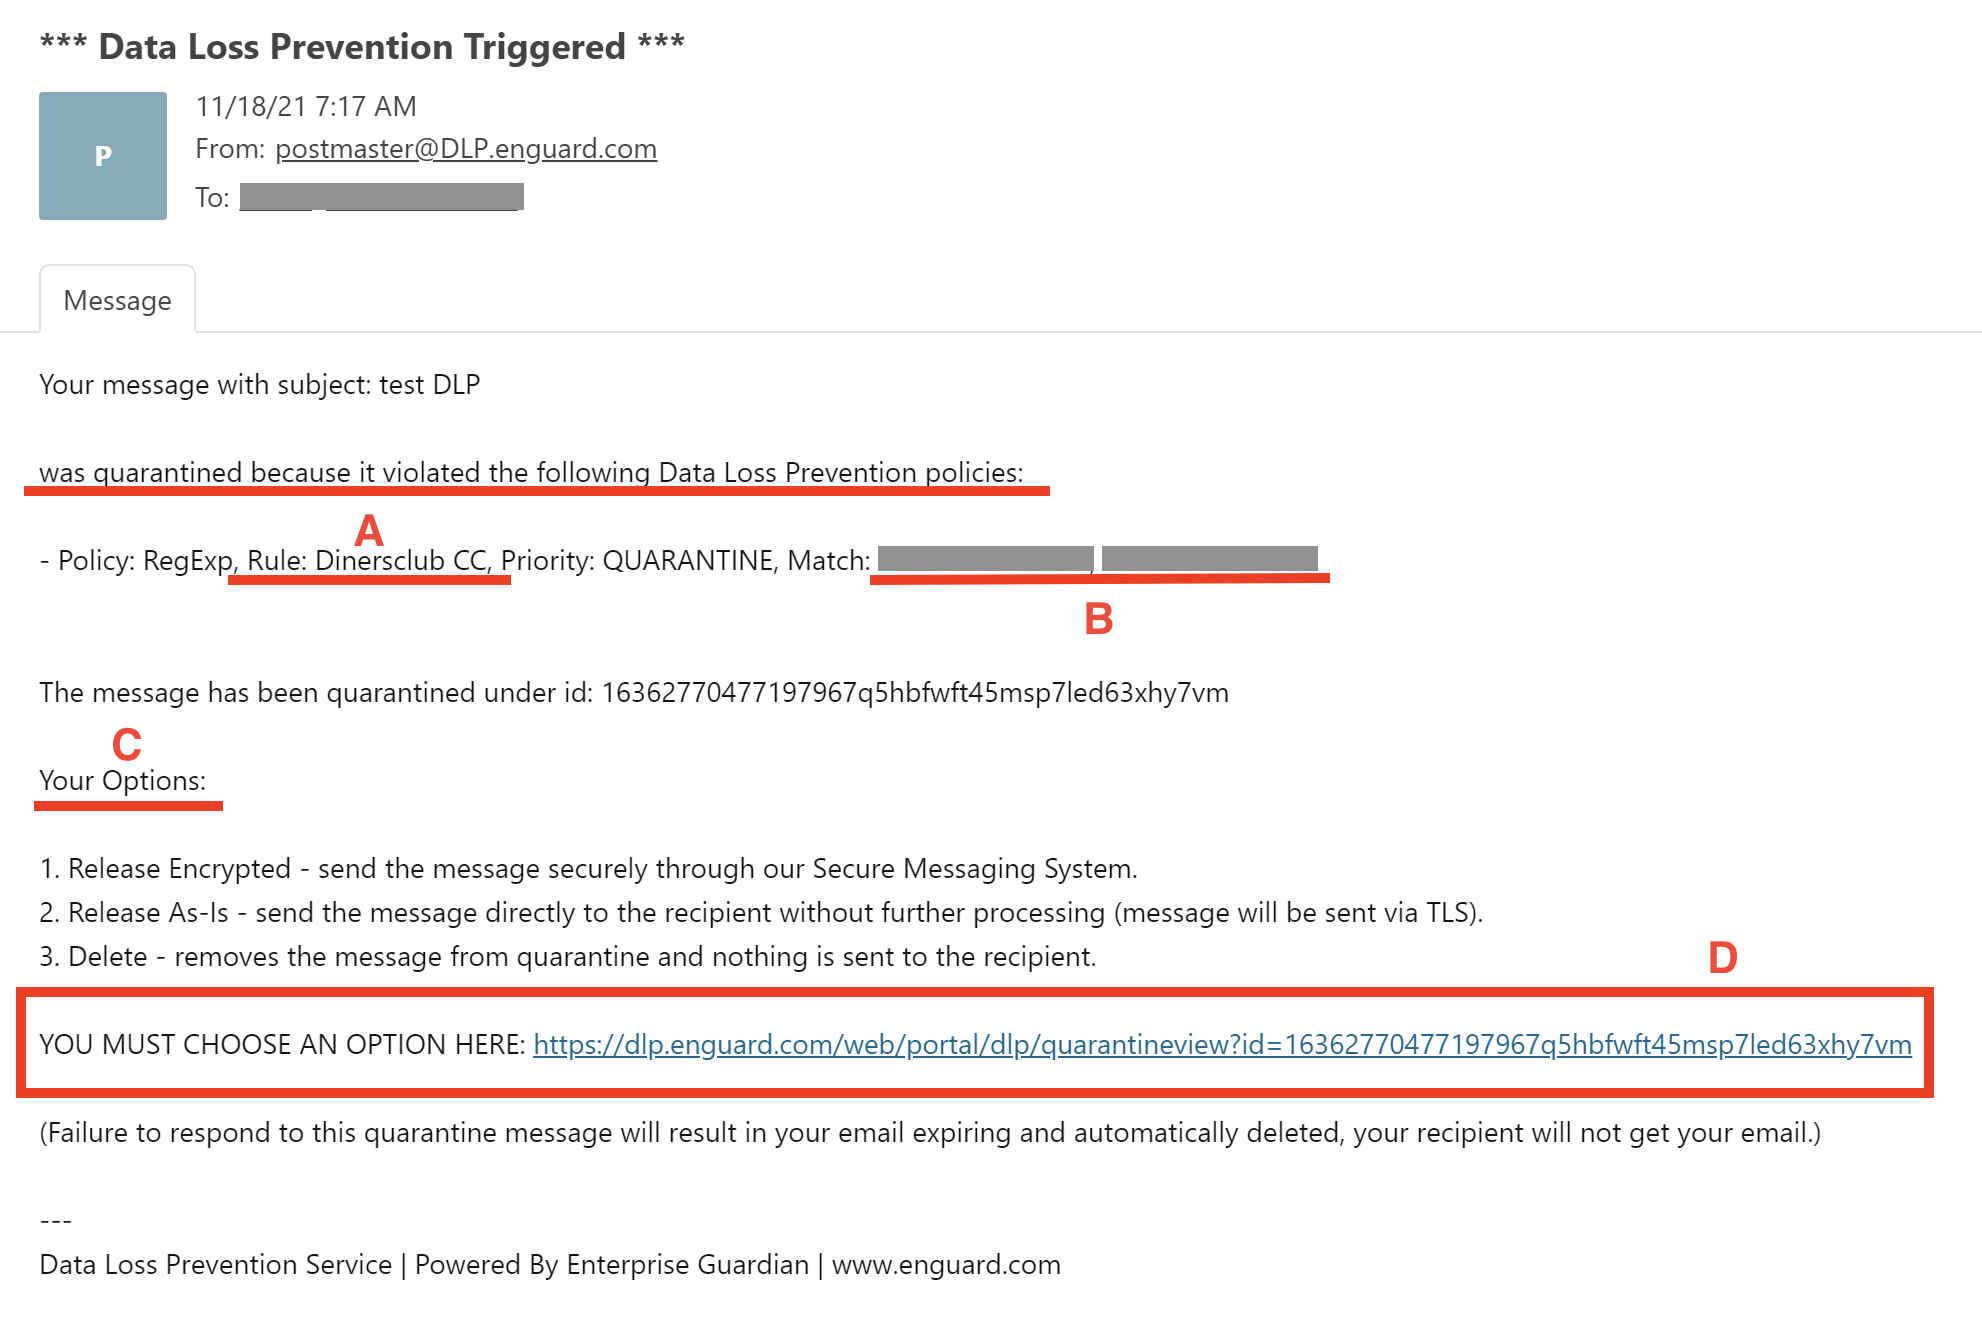This screenshot has width=1982, height=1336.
Task: Click the red letter A annotation
Action: (369, 530)
